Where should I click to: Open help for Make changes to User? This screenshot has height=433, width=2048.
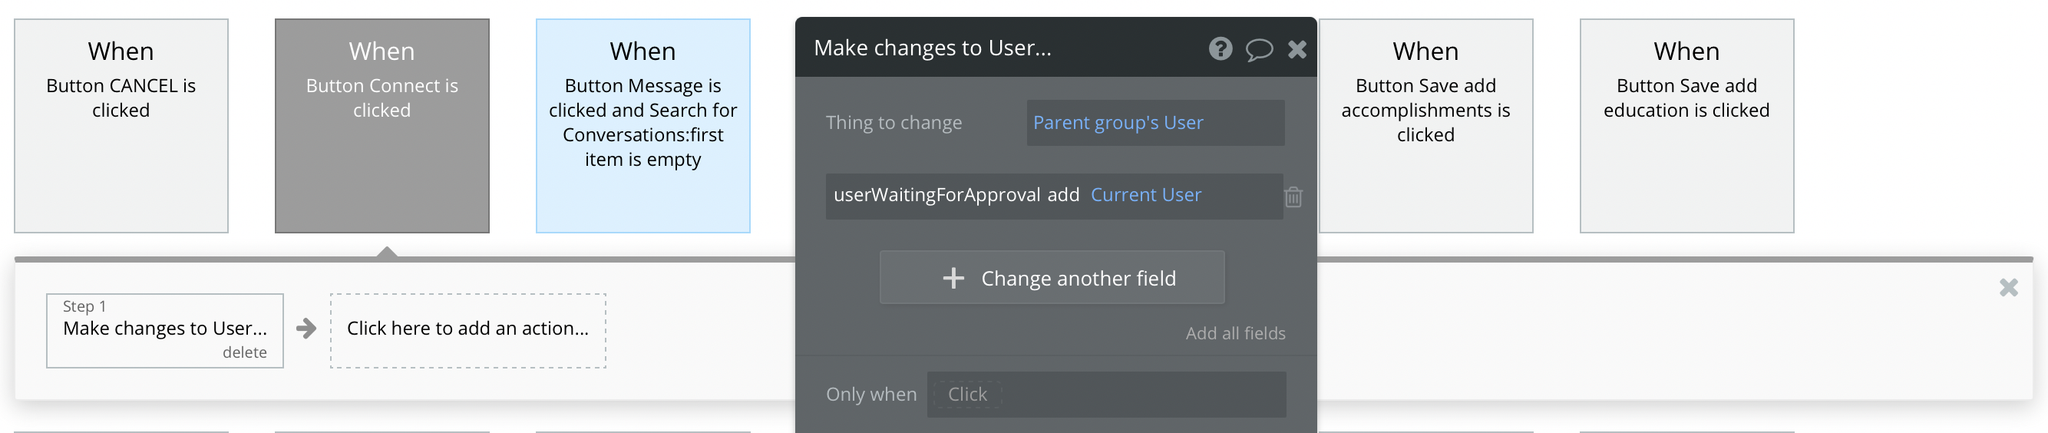[1220, 49]
